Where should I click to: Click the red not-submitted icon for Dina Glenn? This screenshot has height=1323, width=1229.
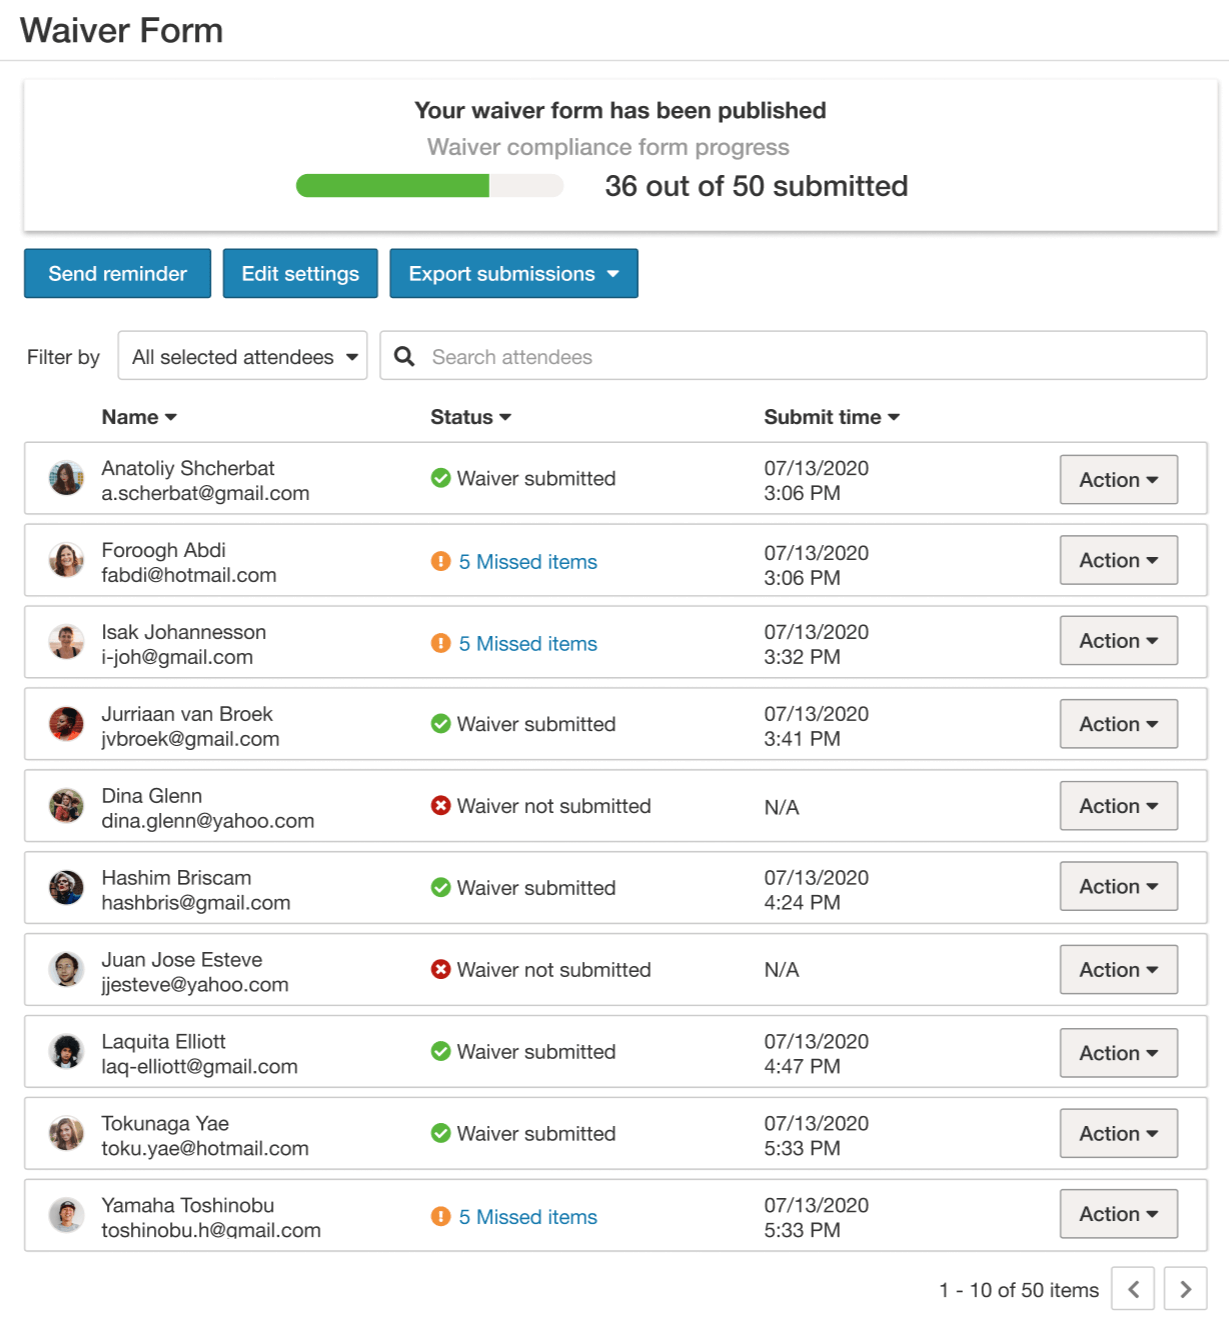pos(441,805)
